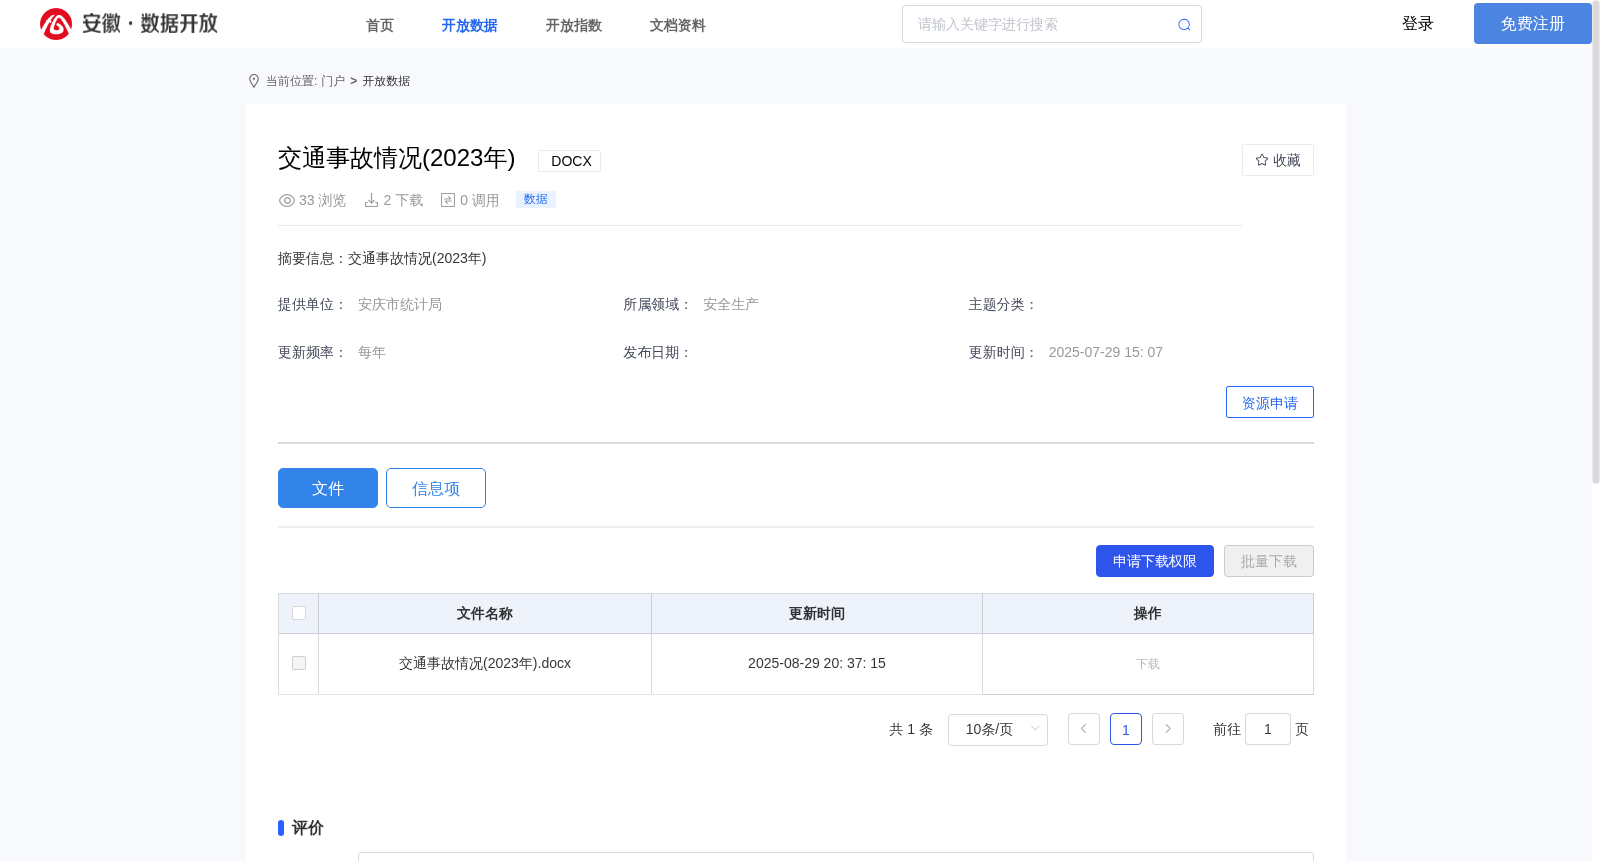Click the 免费注册 button
Viewport: 1600px width, 861px height.
(x=1533, y=23)
